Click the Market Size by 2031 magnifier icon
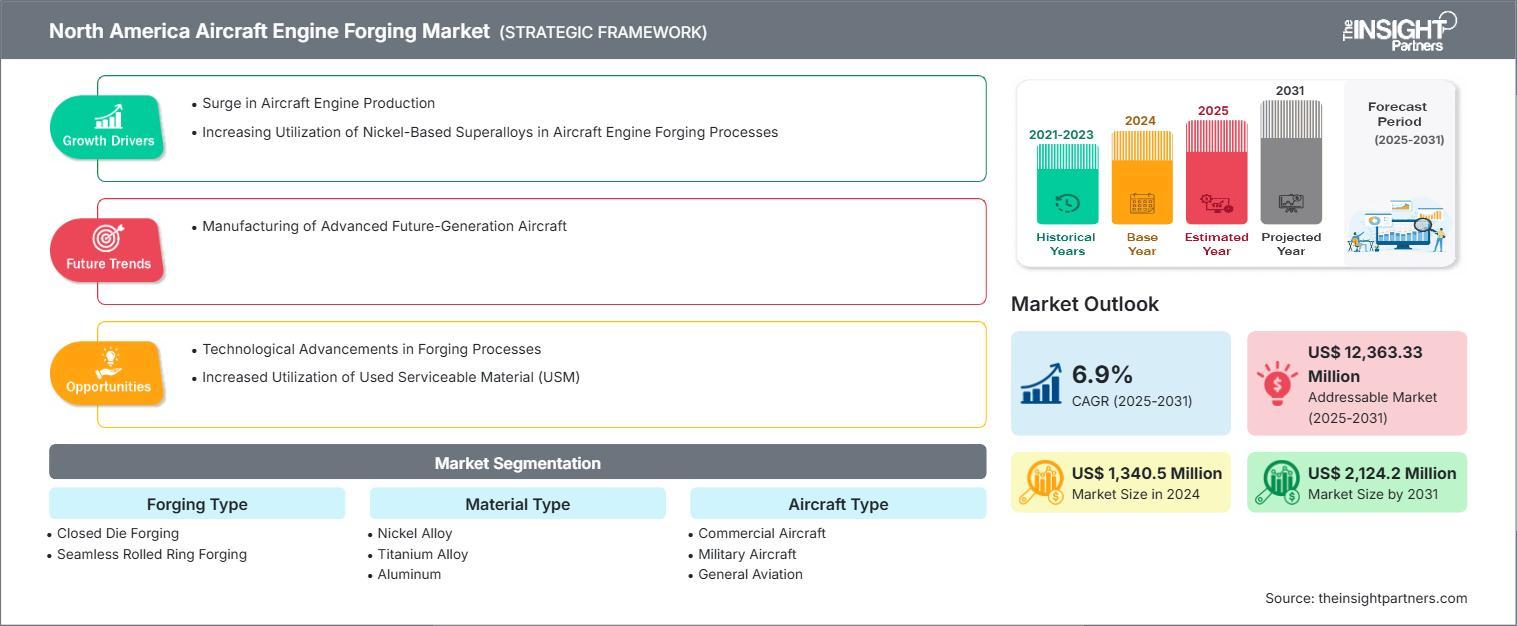The height and width of the screenshot is (626, 1517). tap(1278, 482)
